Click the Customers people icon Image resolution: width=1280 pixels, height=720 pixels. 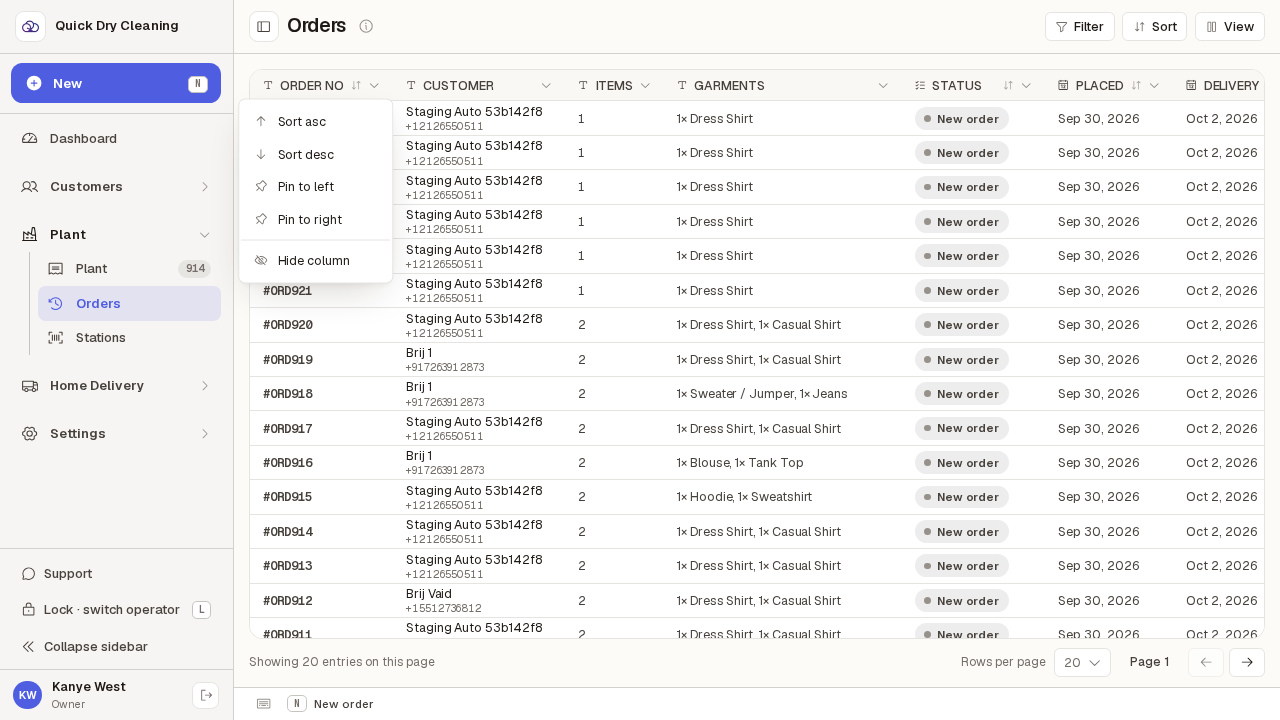click(30, 186)
